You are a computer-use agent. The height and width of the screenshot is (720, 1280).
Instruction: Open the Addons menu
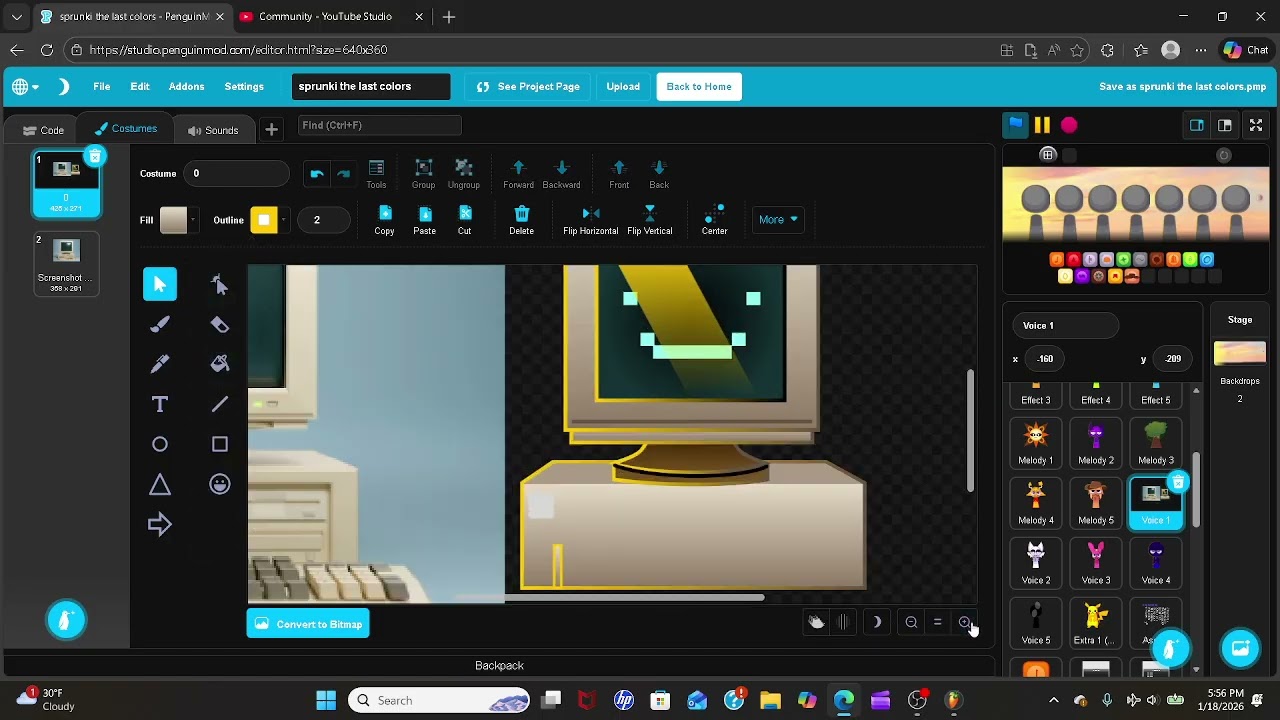point(186,87)
